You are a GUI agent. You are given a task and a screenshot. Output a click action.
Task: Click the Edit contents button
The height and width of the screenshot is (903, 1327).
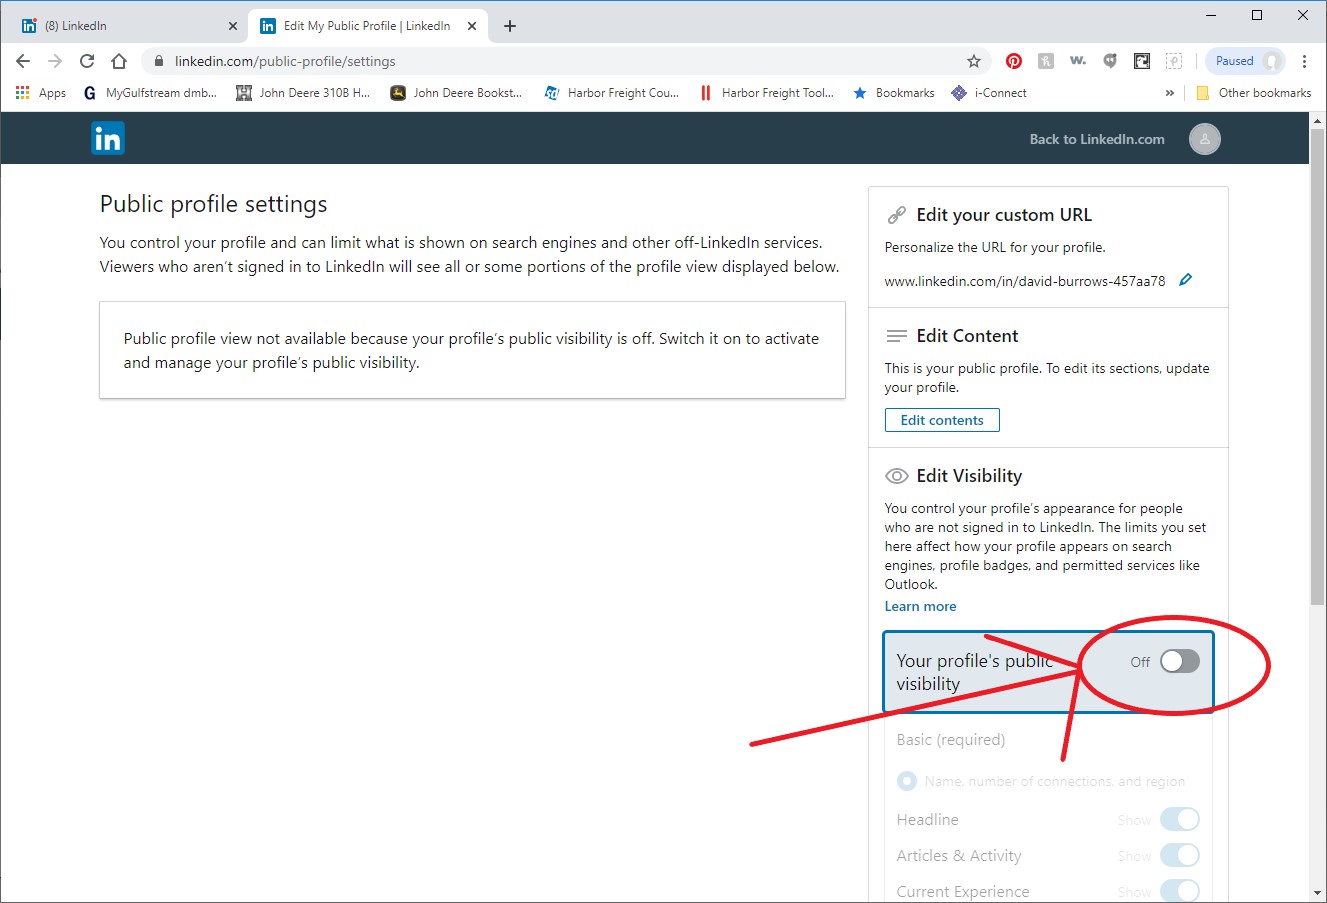942,420
